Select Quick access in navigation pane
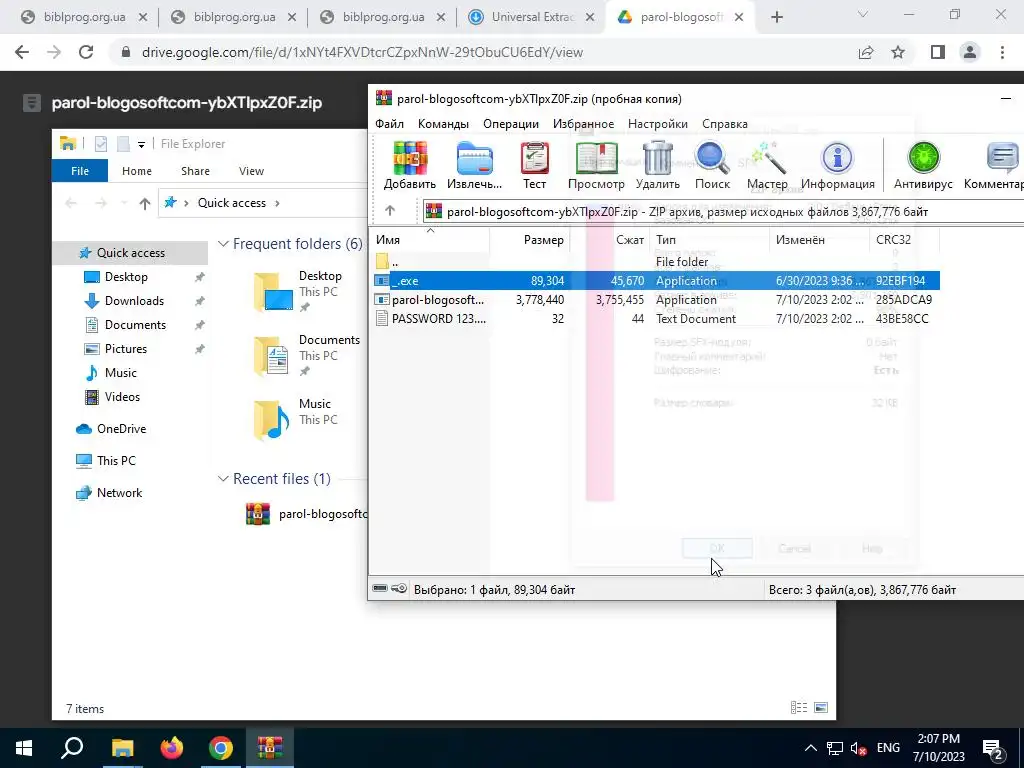 pos(130,253)
